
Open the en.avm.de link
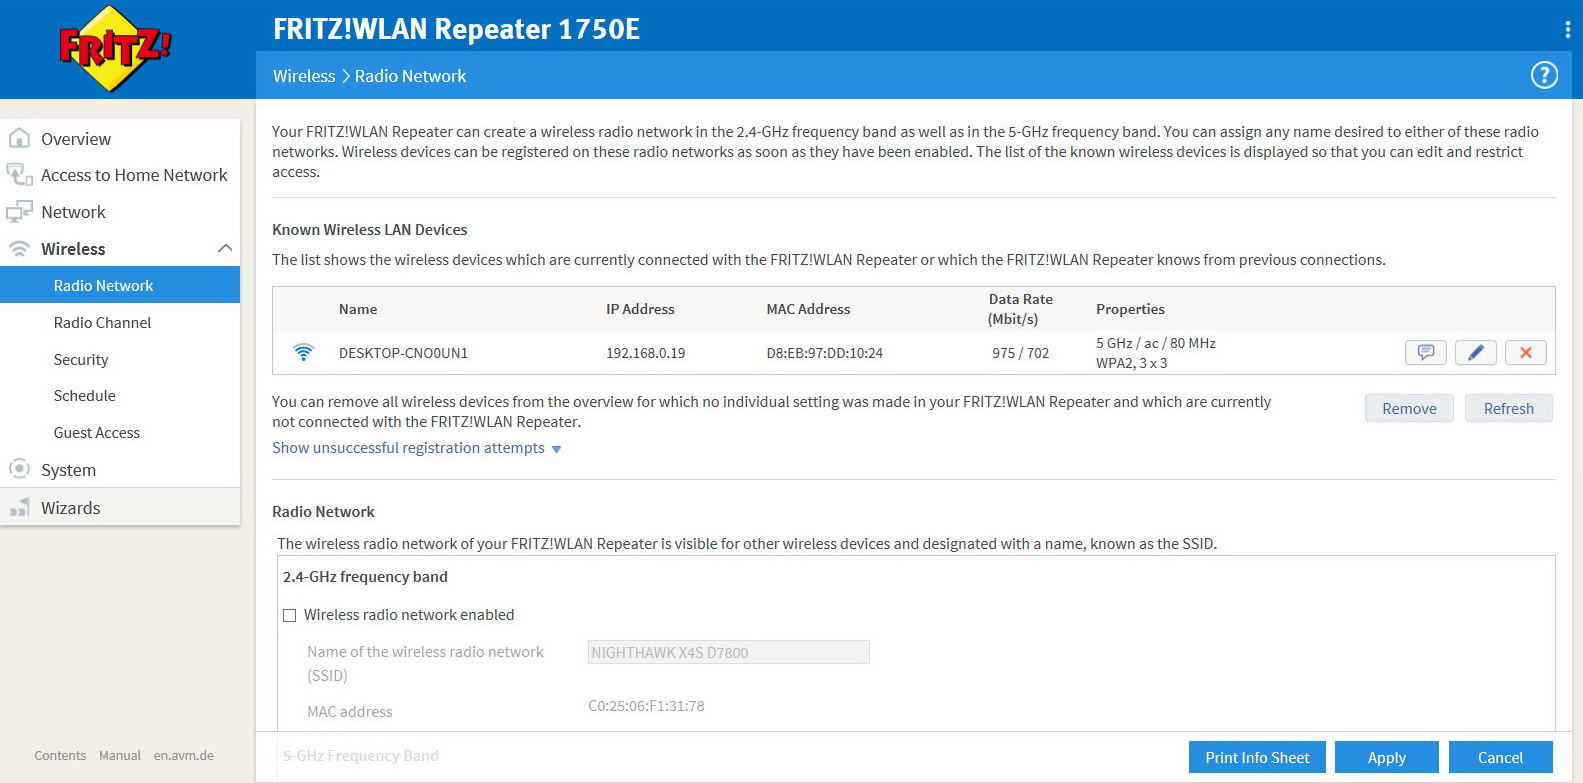click(x=184, y=755)
